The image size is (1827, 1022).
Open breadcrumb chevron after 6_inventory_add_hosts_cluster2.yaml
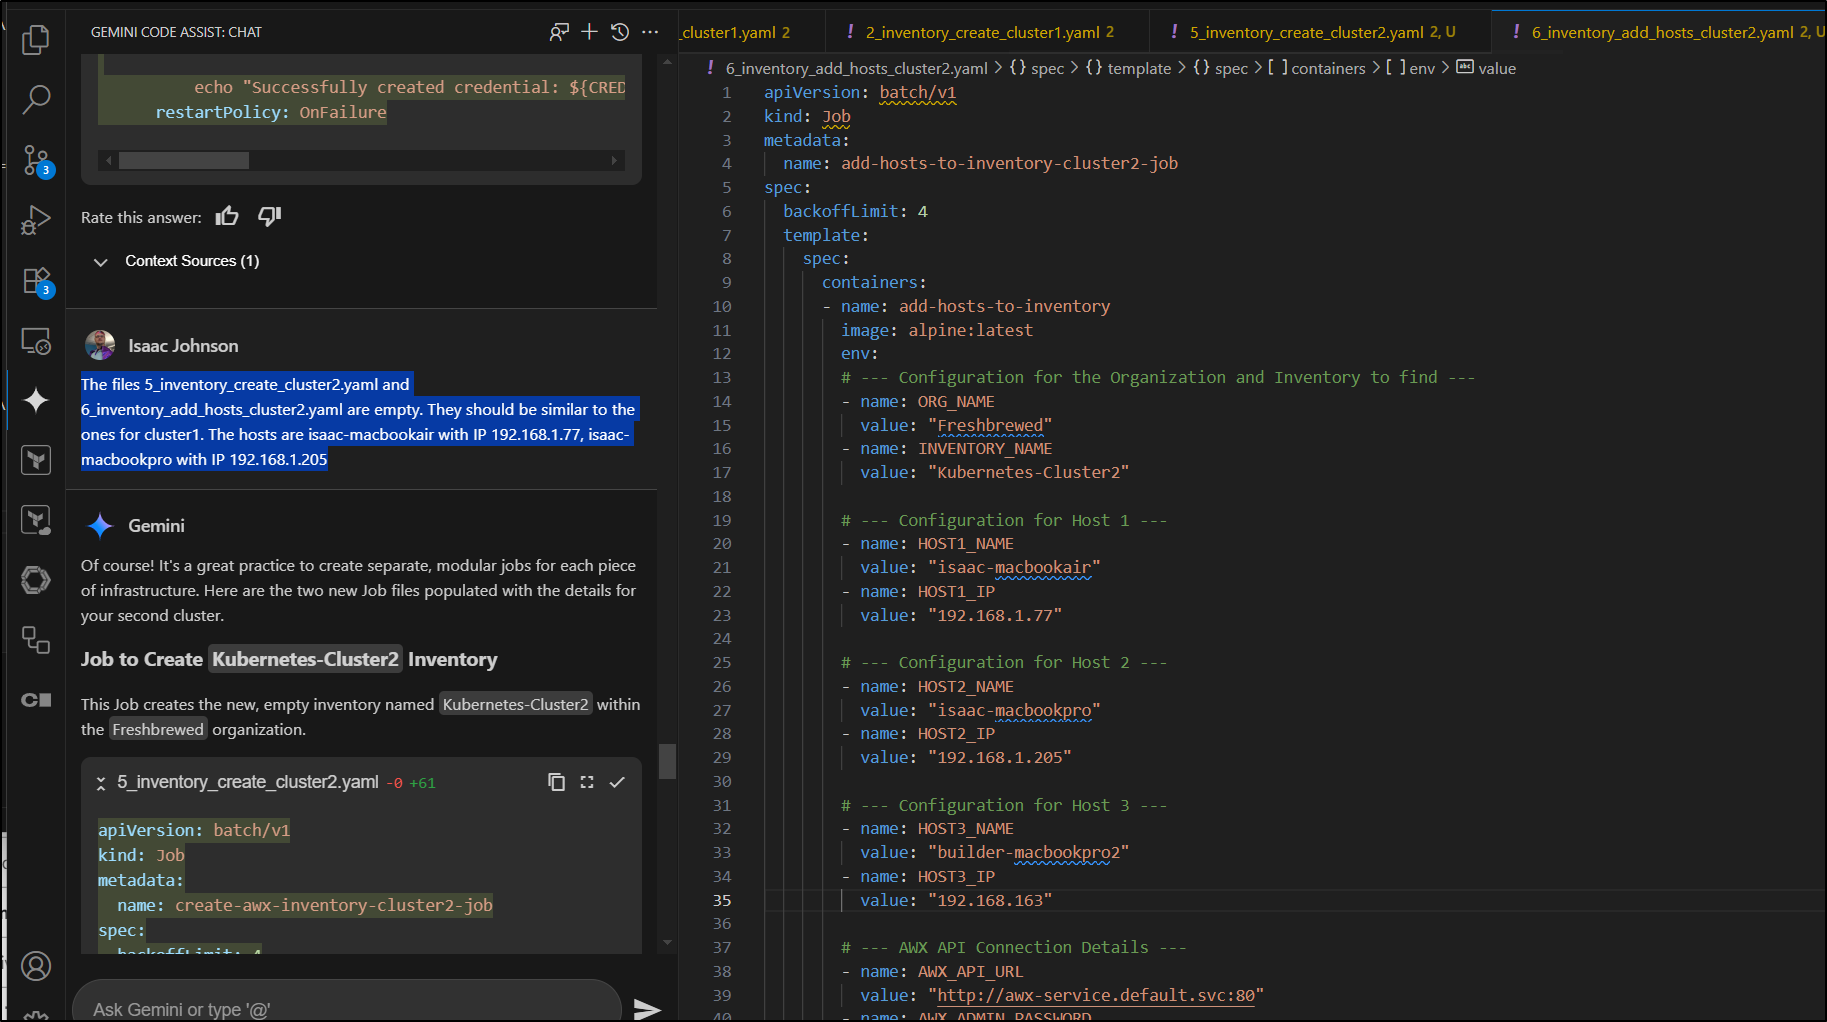coord(998,68)
